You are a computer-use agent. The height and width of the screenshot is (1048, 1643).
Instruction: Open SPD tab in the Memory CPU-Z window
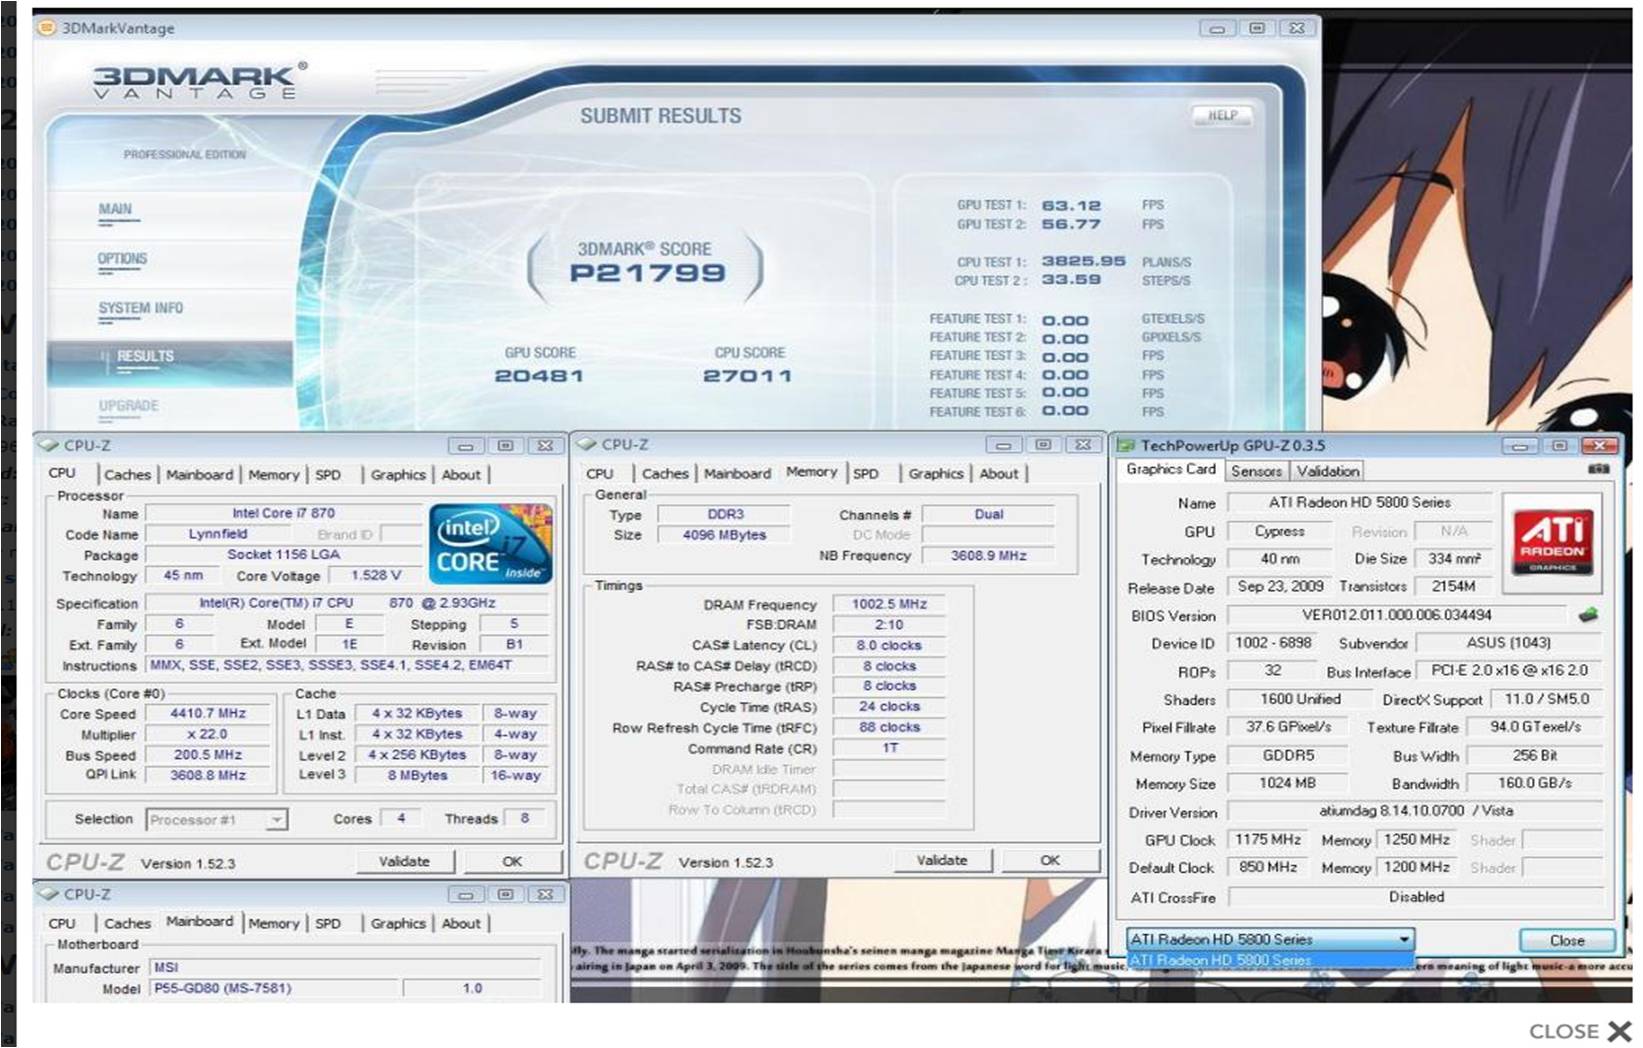(866, 474)
